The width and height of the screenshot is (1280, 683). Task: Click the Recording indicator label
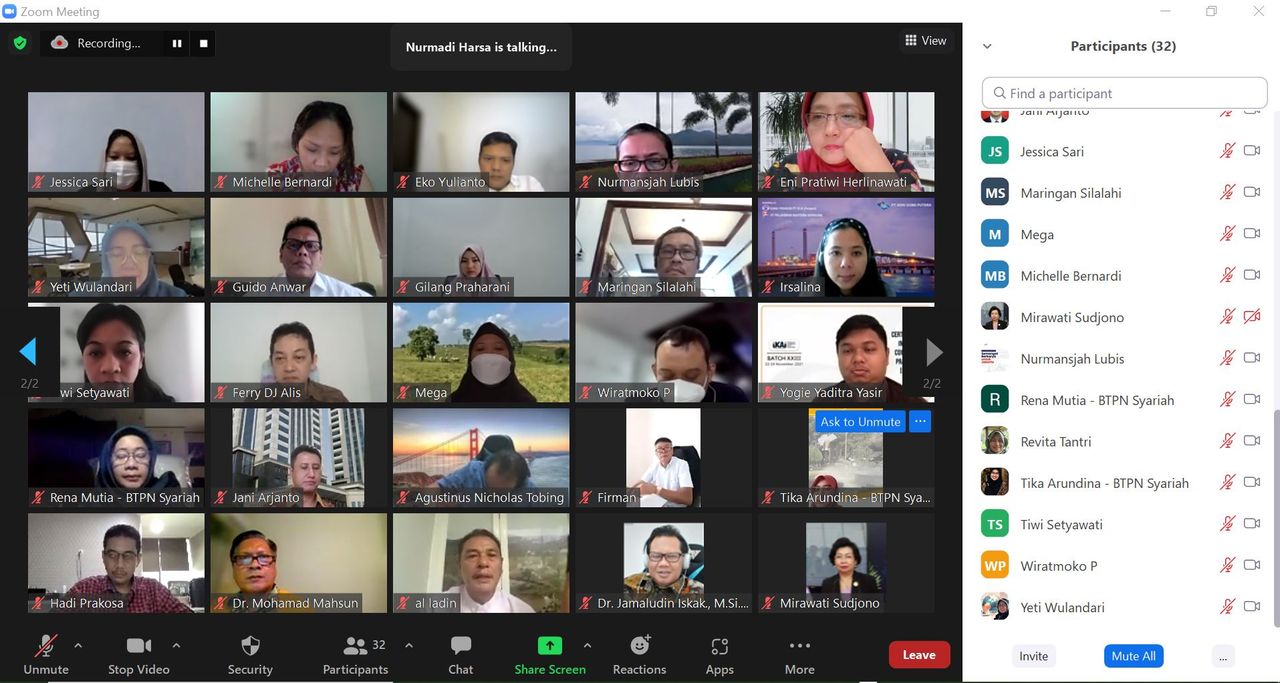(x=109, y=43)
